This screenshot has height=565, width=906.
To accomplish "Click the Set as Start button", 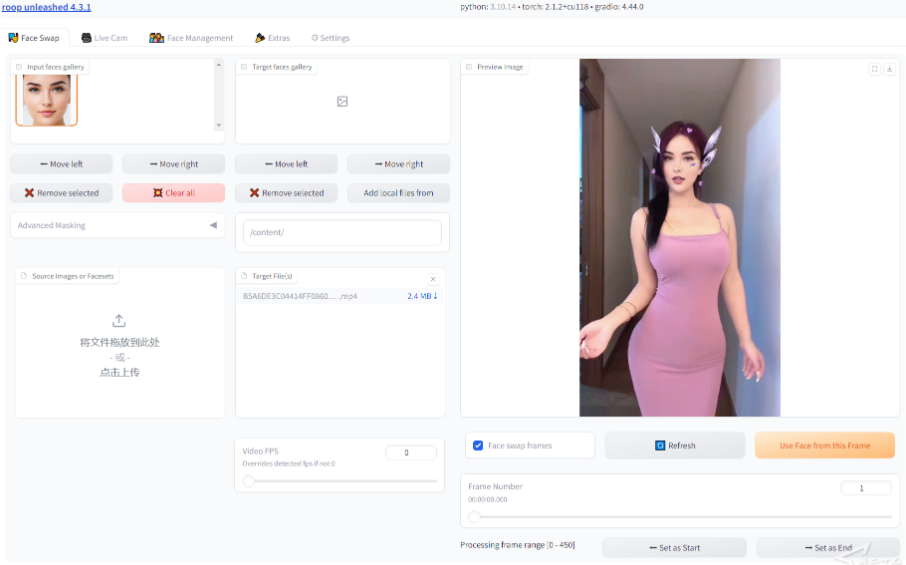I will (674, 548).
